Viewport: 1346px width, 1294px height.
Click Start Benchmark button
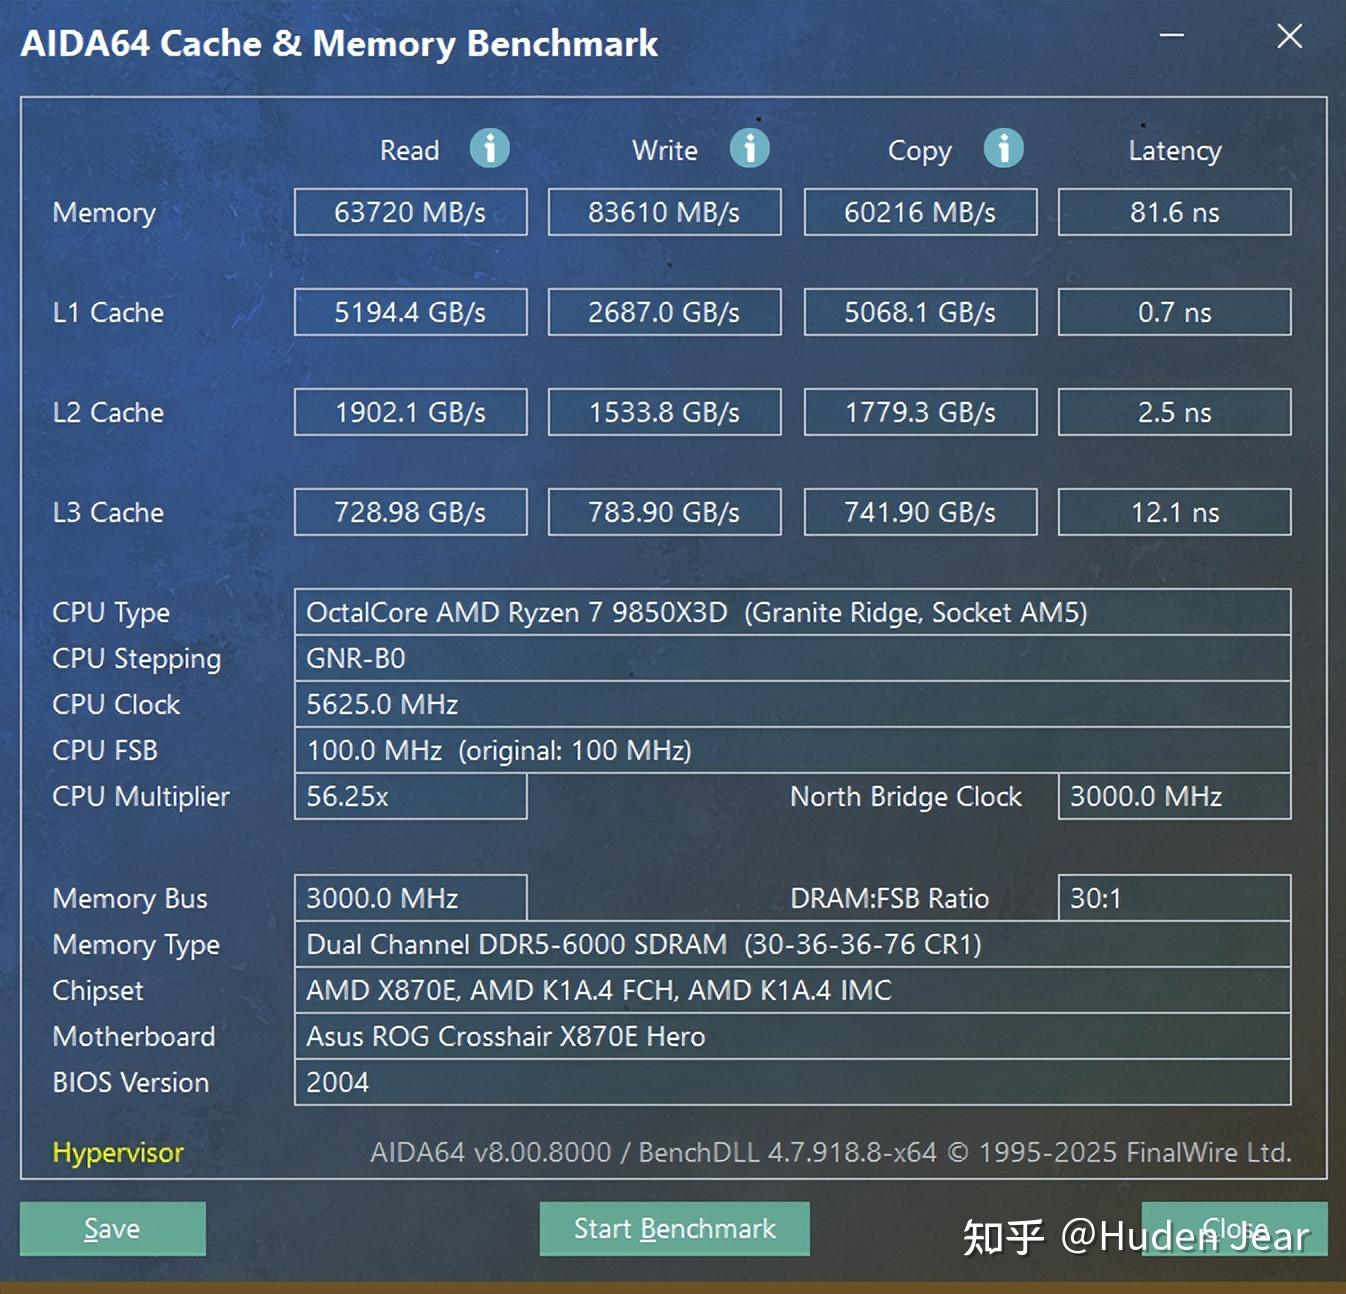click(x=675, y=1229)
